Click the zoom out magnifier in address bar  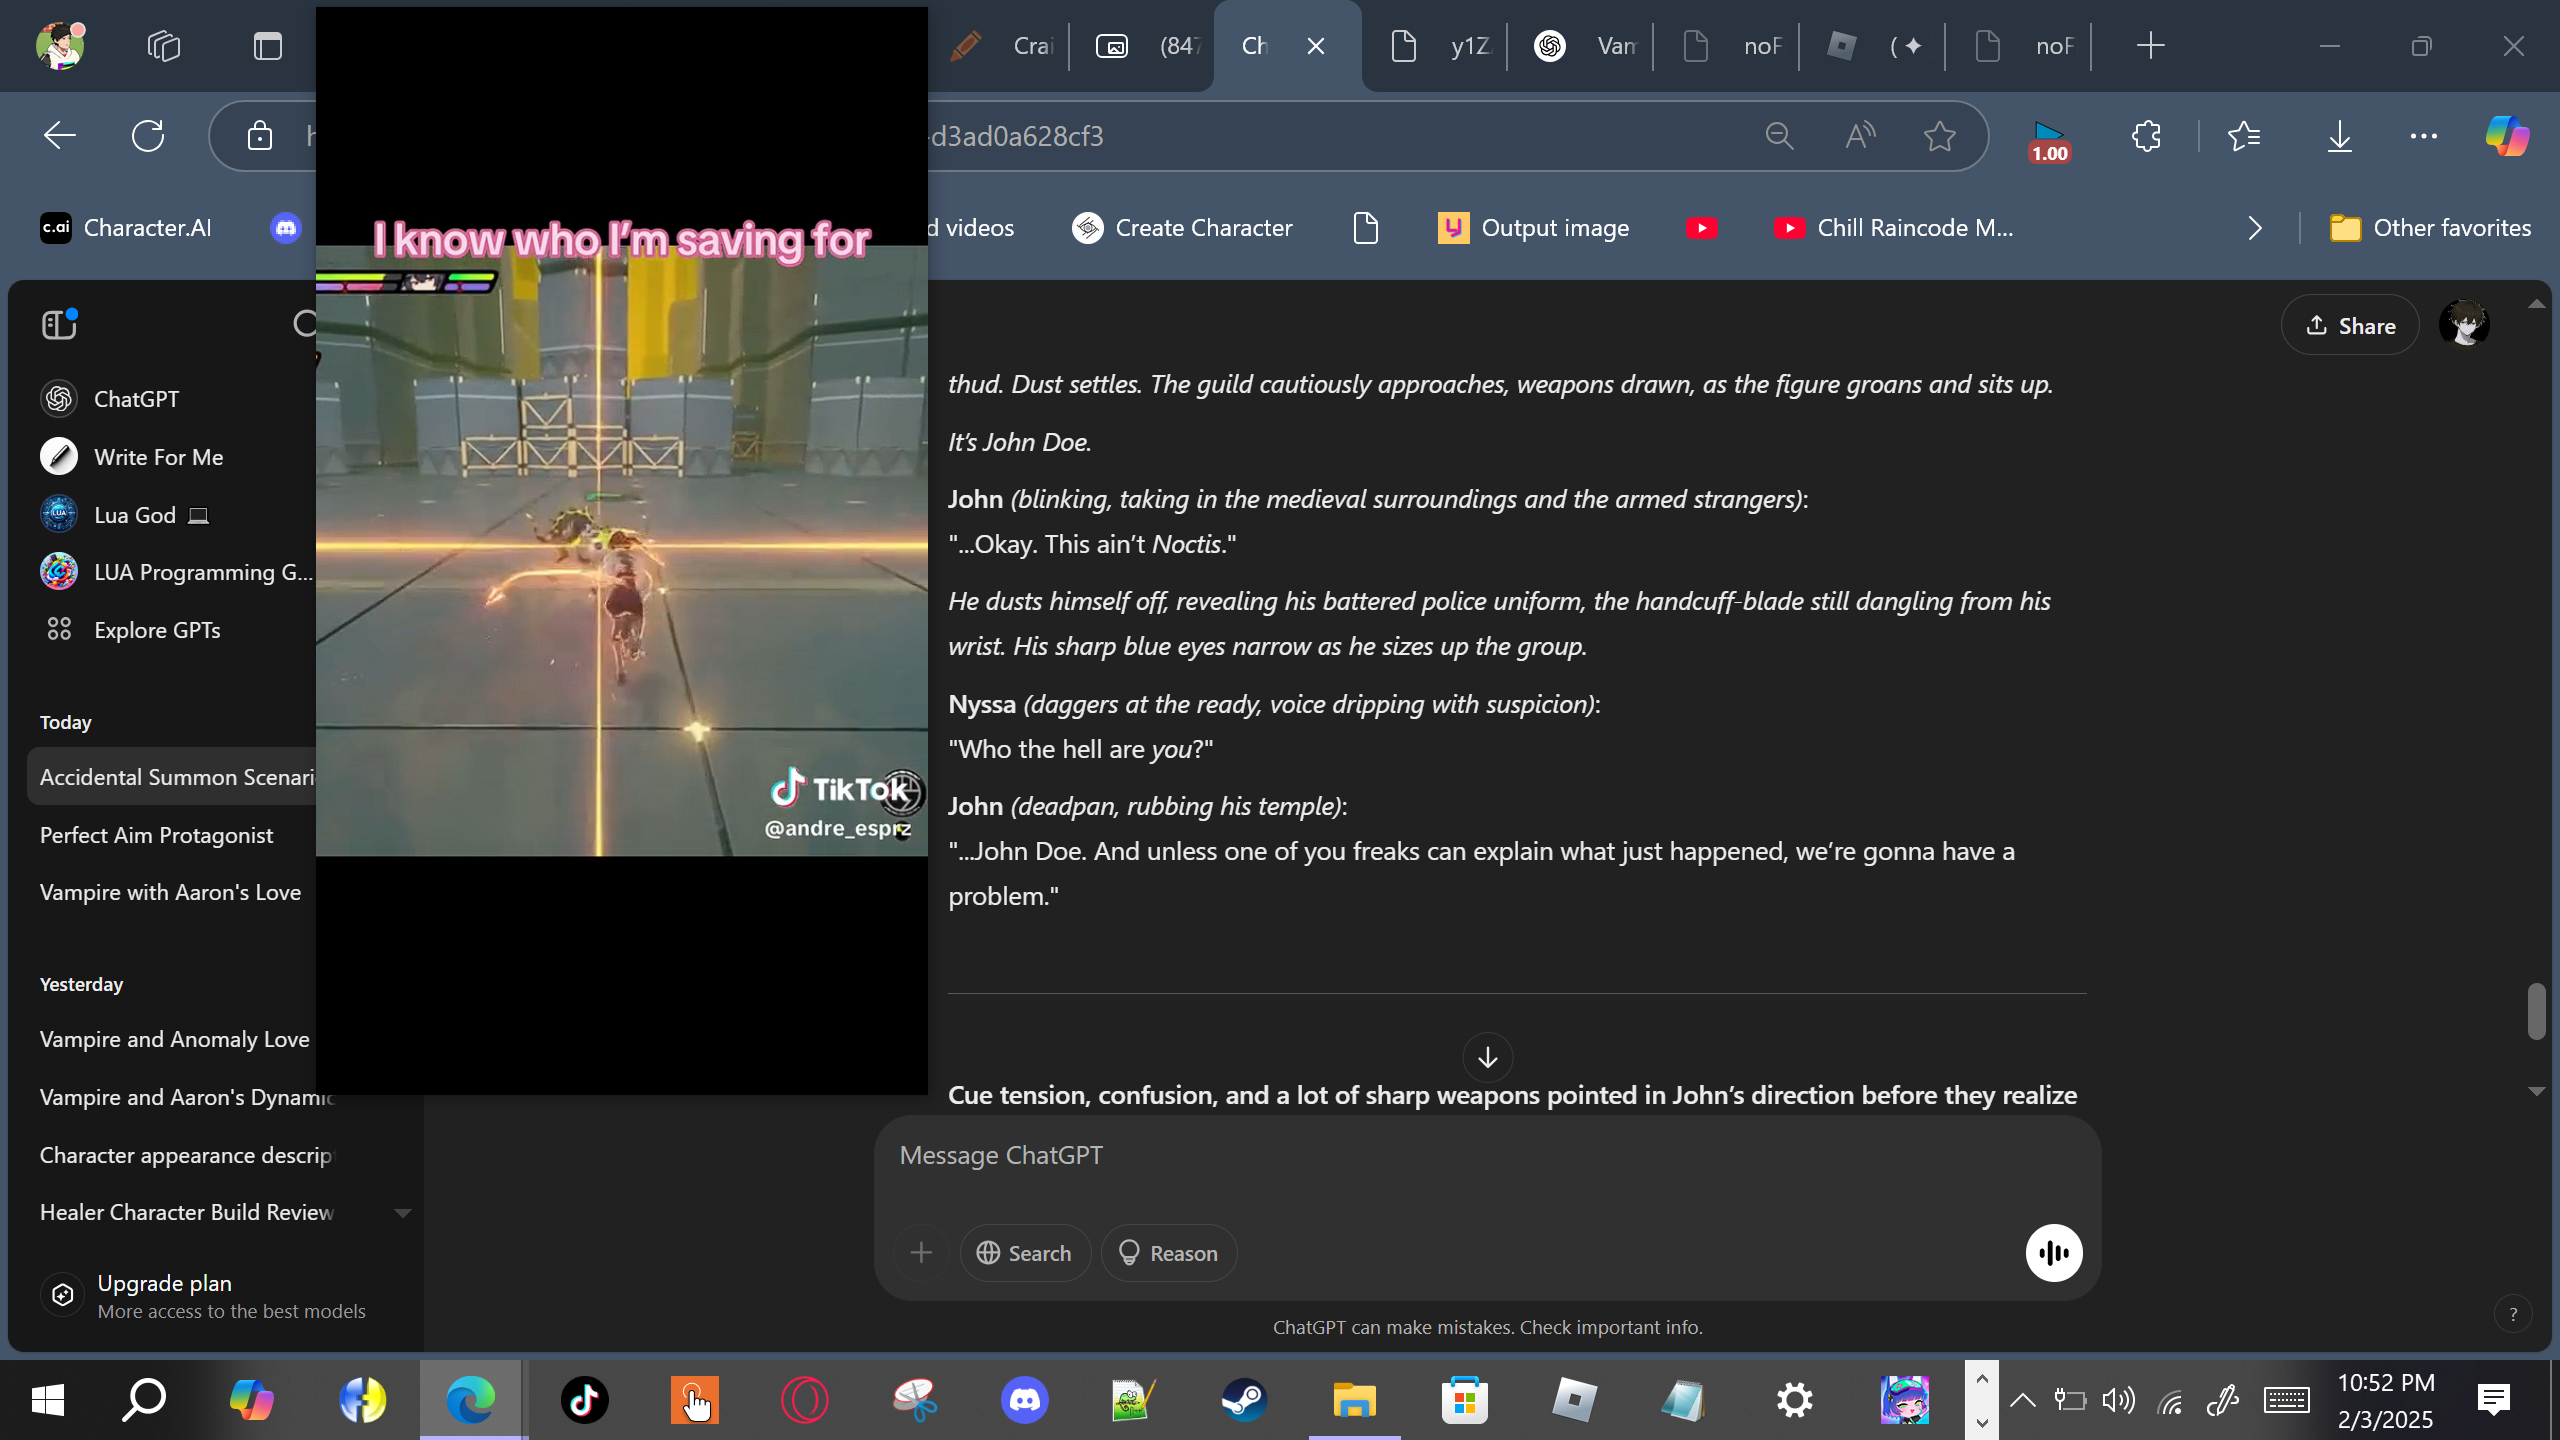pyautogui.click(x=1779, y=136)
